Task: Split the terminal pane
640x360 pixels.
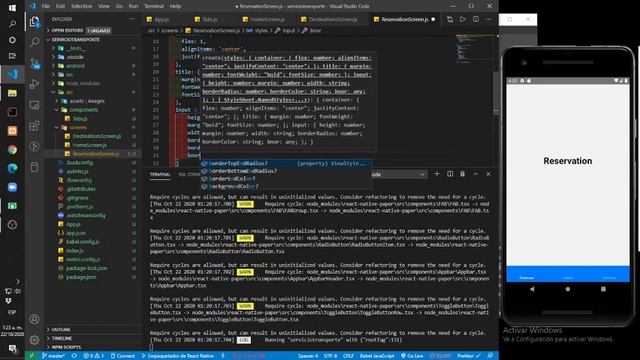Action: tap(450, 174)
